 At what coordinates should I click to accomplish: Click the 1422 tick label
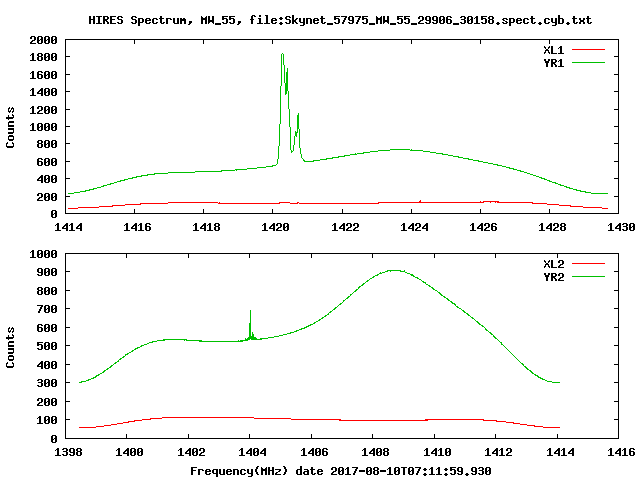point(345,227)
